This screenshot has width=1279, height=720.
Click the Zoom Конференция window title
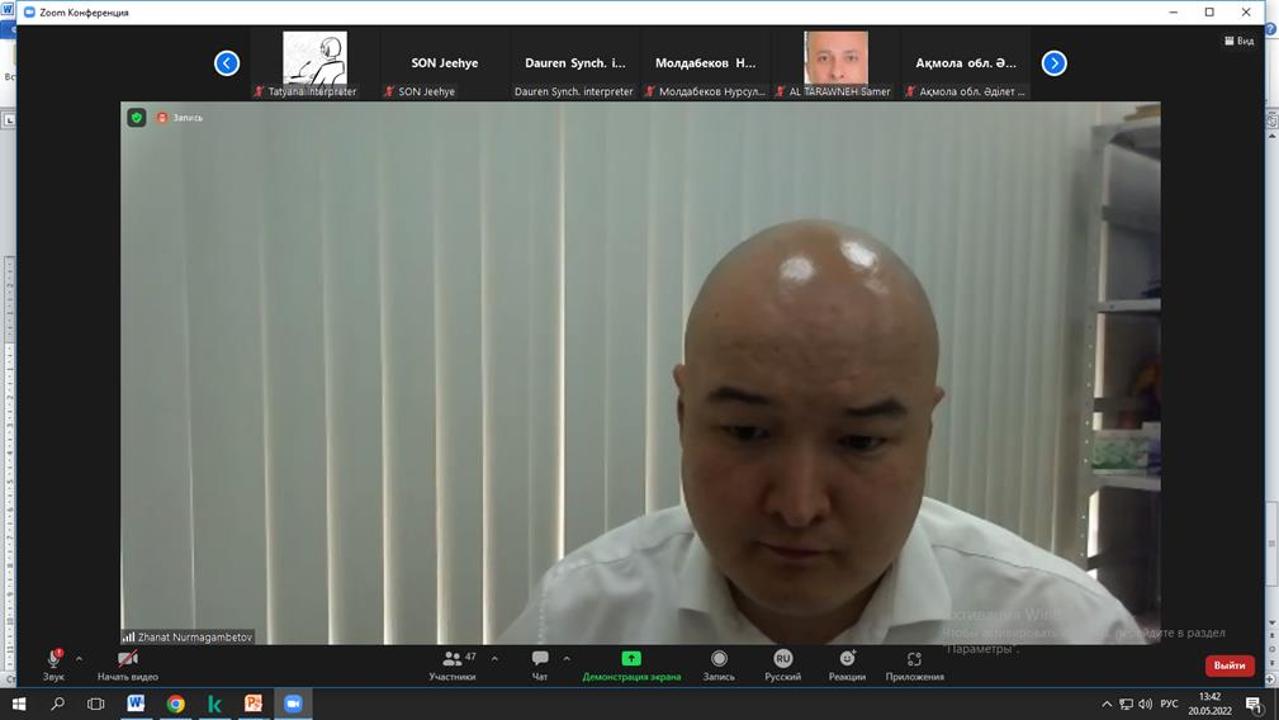click(84, 12)
